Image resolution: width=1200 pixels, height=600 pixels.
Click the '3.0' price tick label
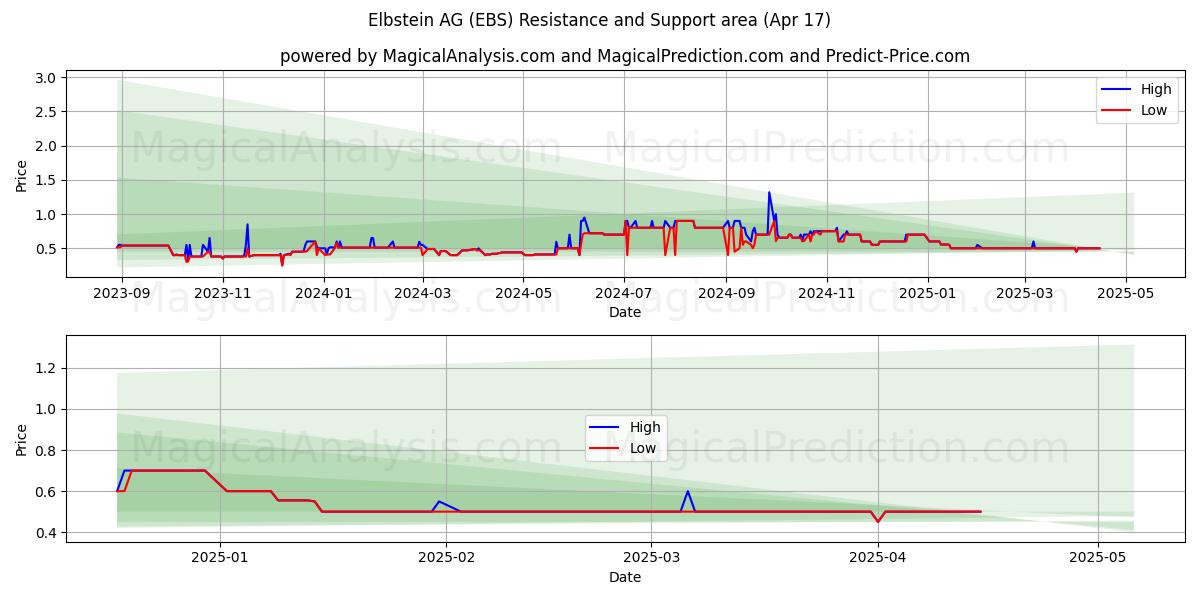coord(48,78)
